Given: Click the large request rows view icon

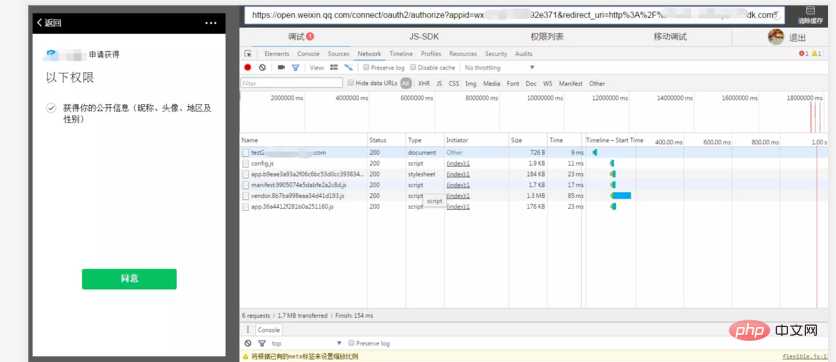Looking at the screenshot, I should pos(334,68).
